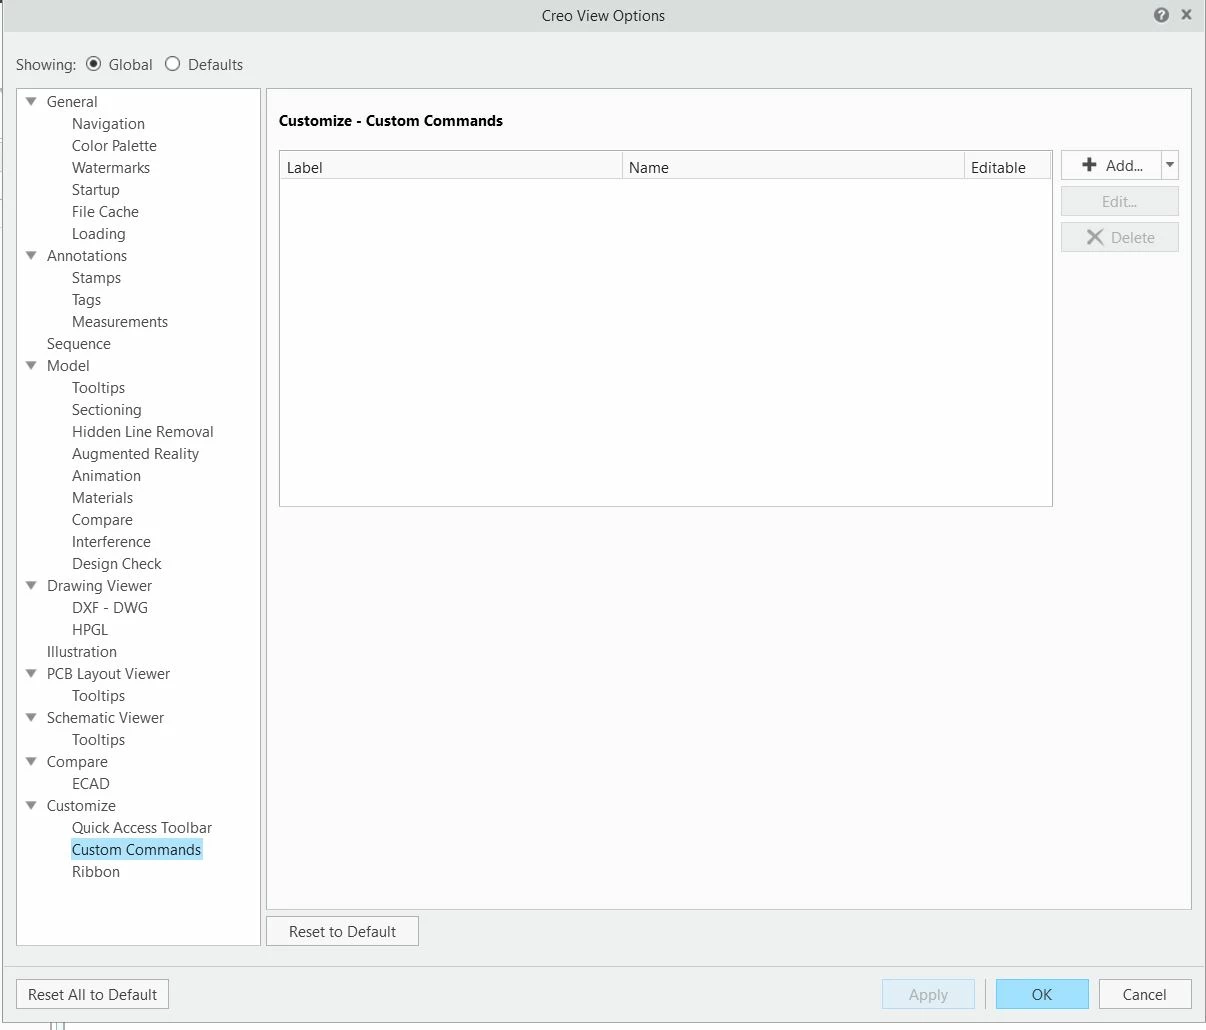1206x1030 pixels.
Task: Open the Design Check options page
Action: 116,563
